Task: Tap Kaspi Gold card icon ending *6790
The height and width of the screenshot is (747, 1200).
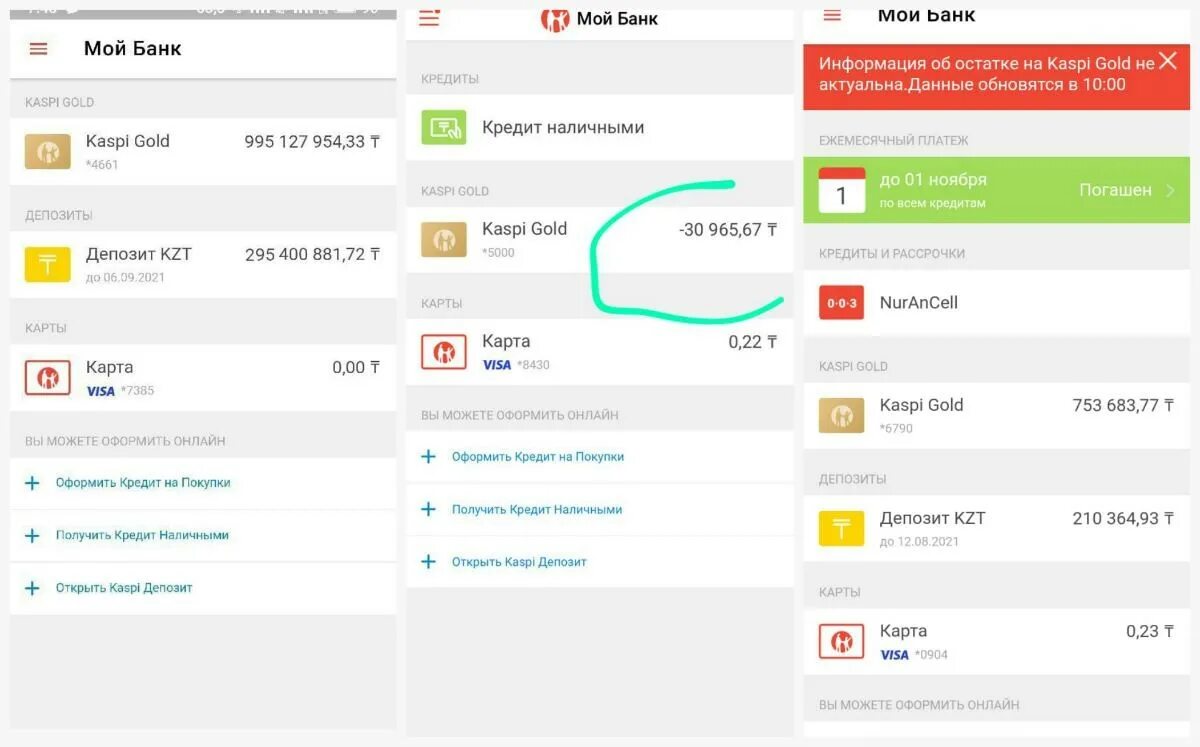Action: (x=841, y=415)
